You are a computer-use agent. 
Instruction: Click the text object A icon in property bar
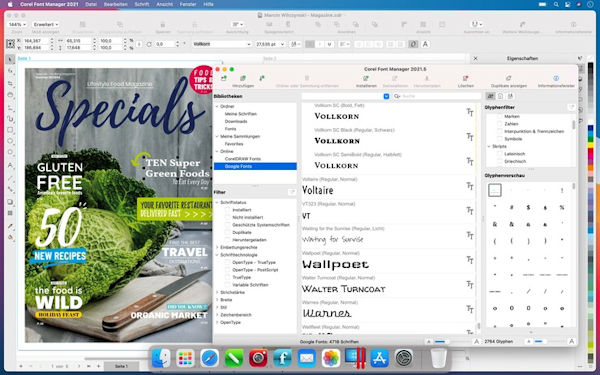tap(425, 44)
